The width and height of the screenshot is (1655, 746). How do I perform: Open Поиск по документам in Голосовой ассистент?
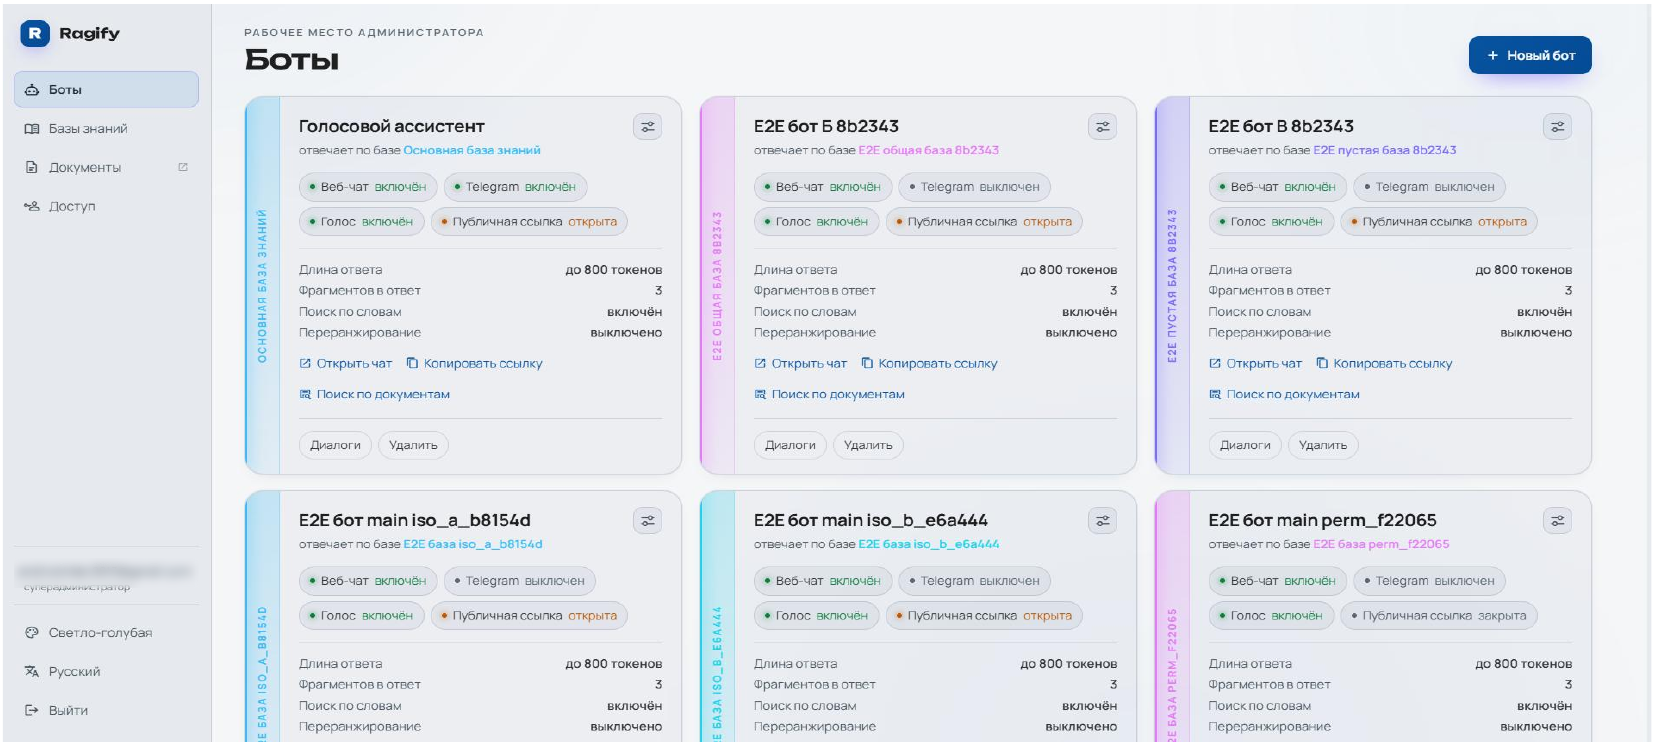375,395
